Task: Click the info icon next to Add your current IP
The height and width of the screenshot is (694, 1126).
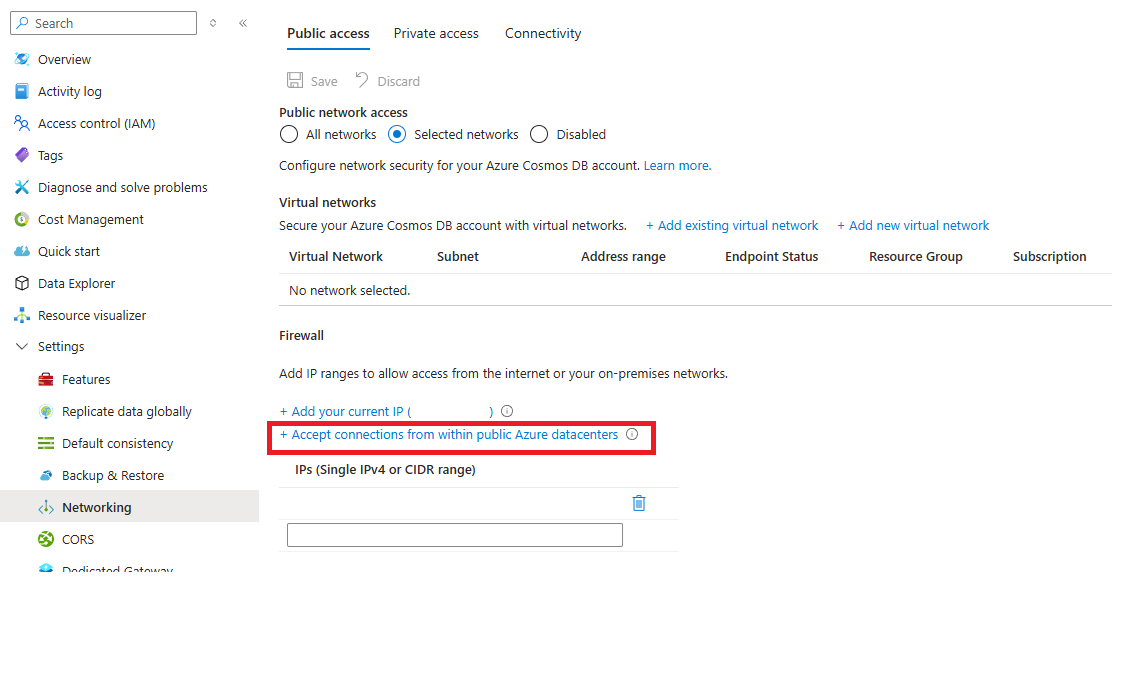Action: (506, 410)
